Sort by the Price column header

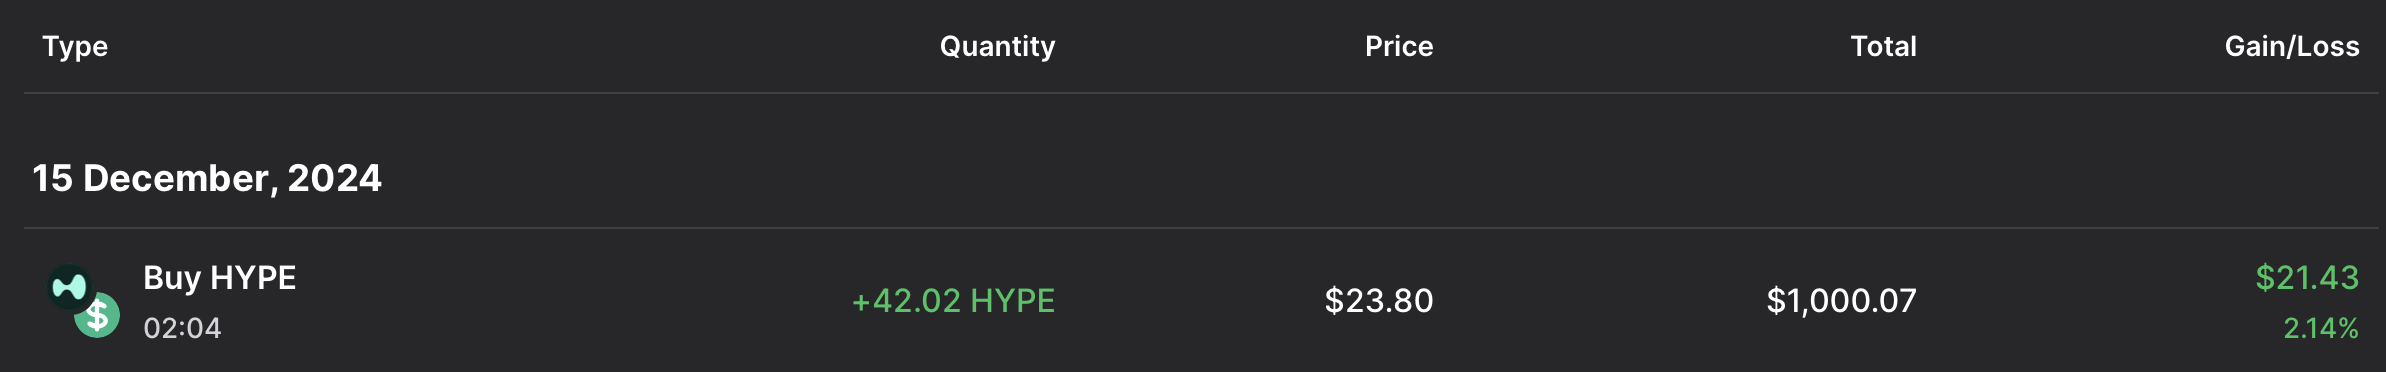1399,46
